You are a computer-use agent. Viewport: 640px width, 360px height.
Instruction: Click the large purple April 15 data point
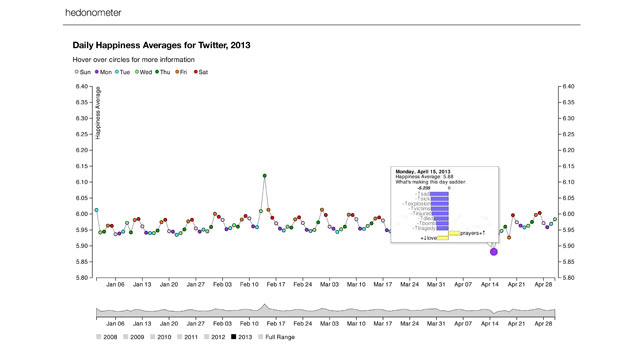pos(494,252)
